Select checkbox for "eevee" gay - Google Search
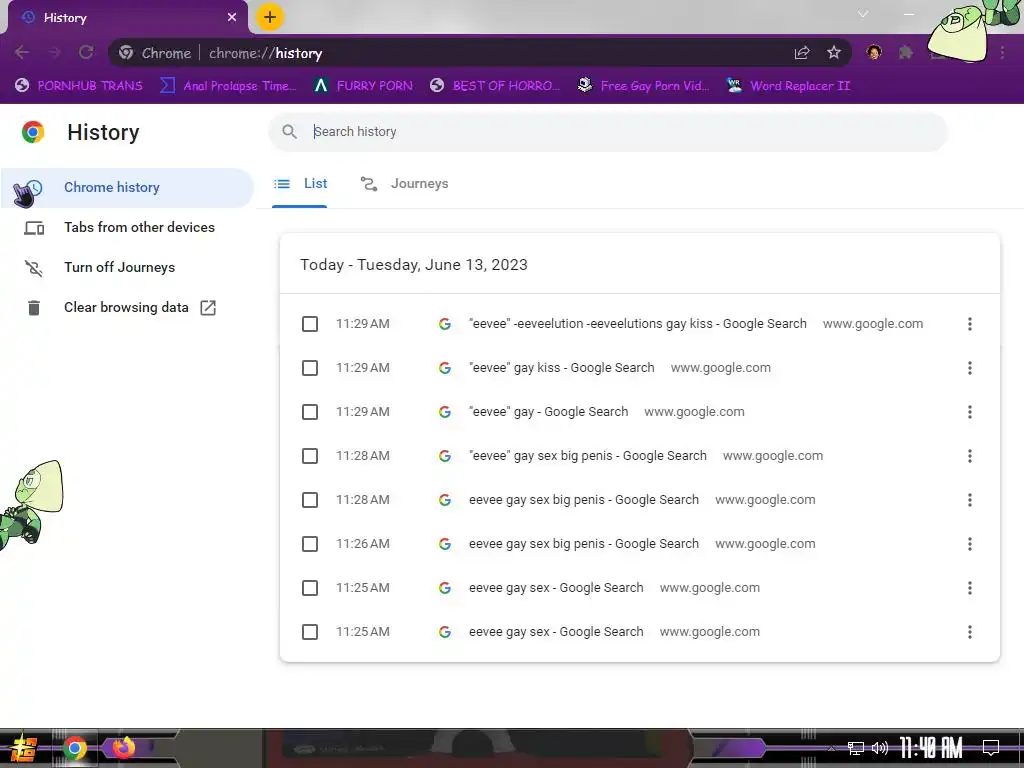The width and height of the screenshot is (1024, 768). point(310,412)
